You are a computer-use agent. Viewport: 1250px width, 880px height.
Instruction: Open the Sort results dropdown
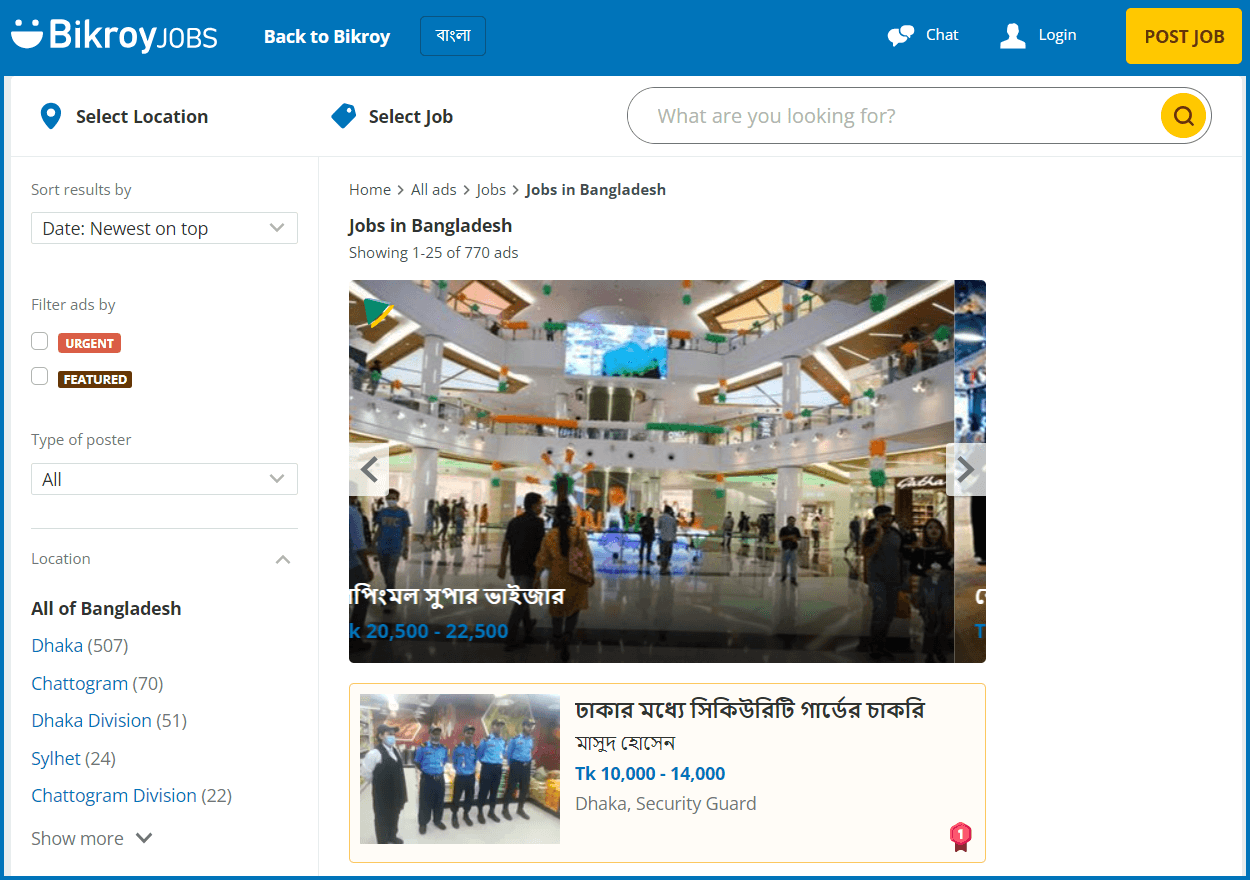click(x=164, y=228)
